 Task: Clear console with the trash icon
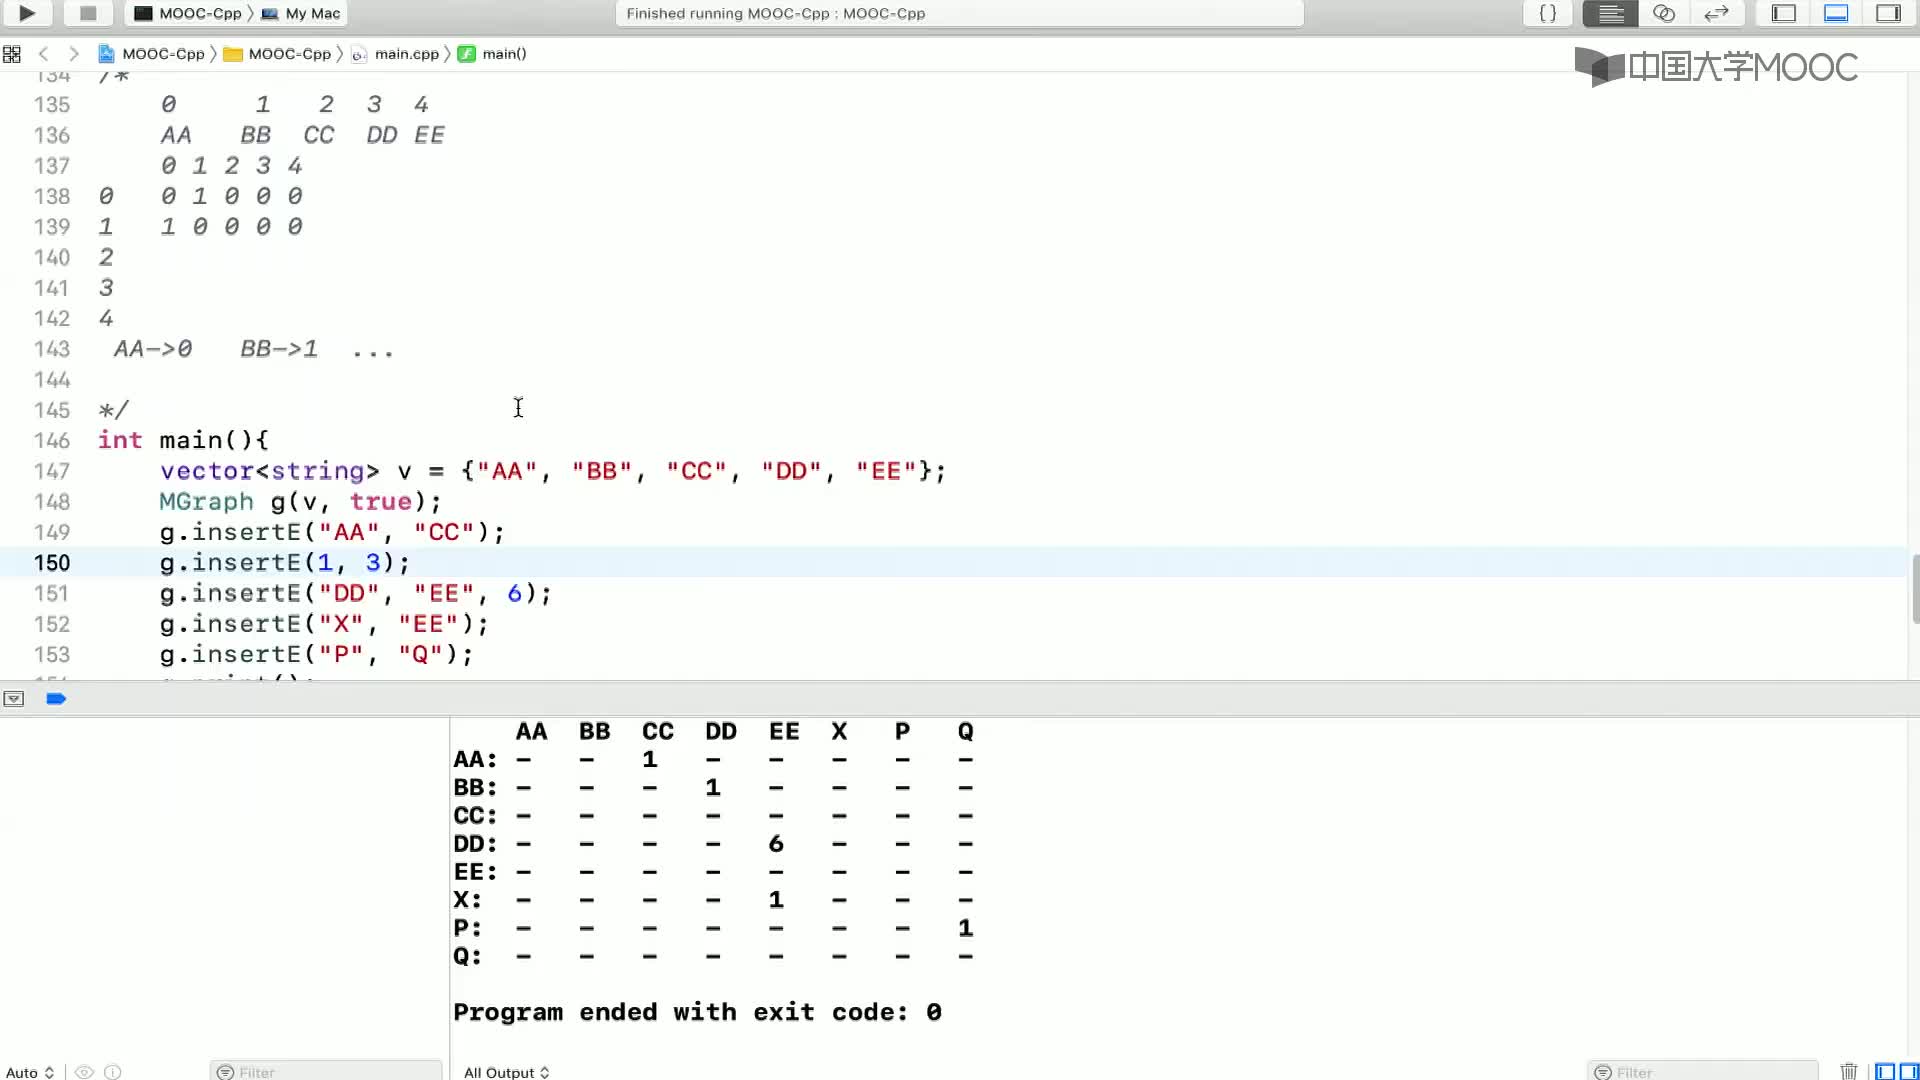pos(1849,1071)
